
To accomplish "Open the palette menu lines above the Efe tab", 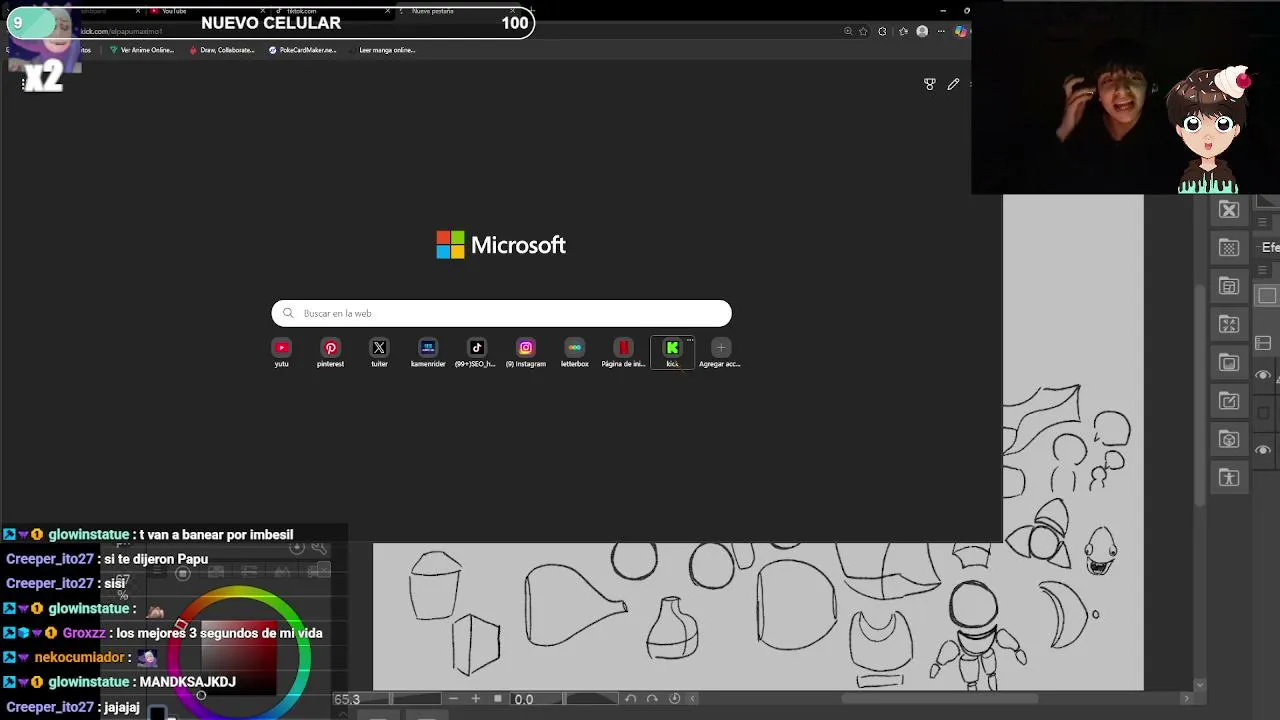I will 1262,222.
